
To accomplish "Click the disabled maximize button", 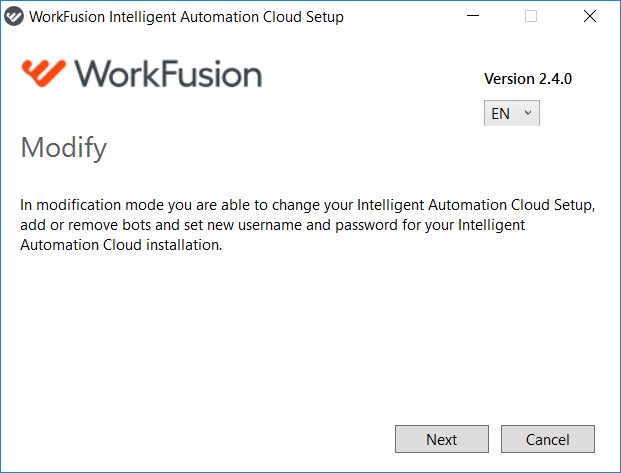I will tap(531, 16).
